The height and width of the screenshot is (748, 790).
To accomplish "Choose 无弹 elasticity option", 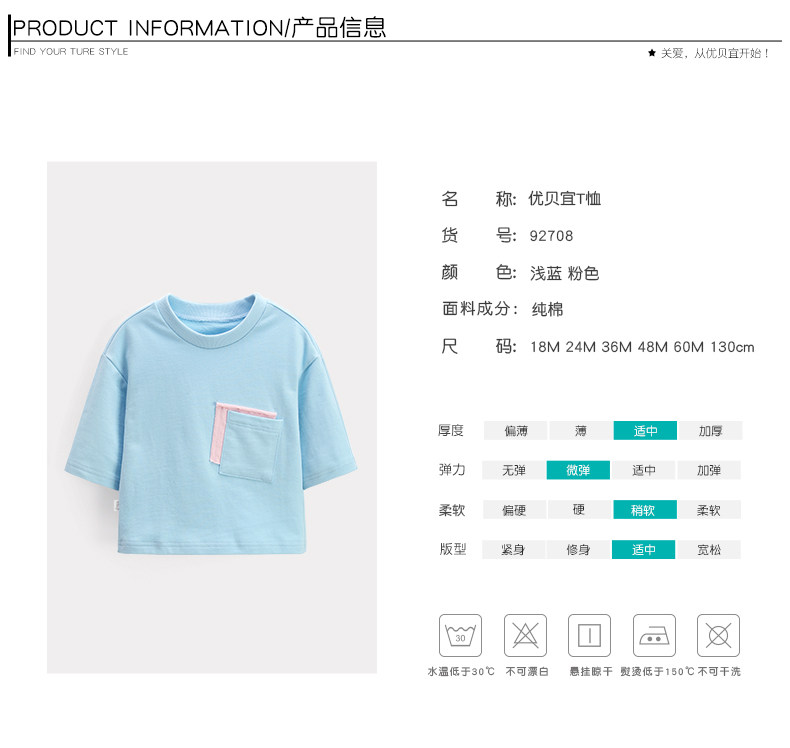I will (514, 470).
